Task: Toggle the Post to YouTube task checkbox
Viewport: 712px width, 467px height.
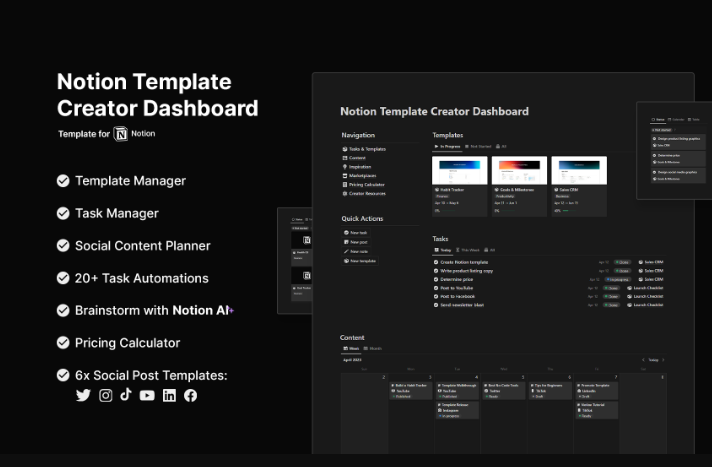Action: coord(436,287)
